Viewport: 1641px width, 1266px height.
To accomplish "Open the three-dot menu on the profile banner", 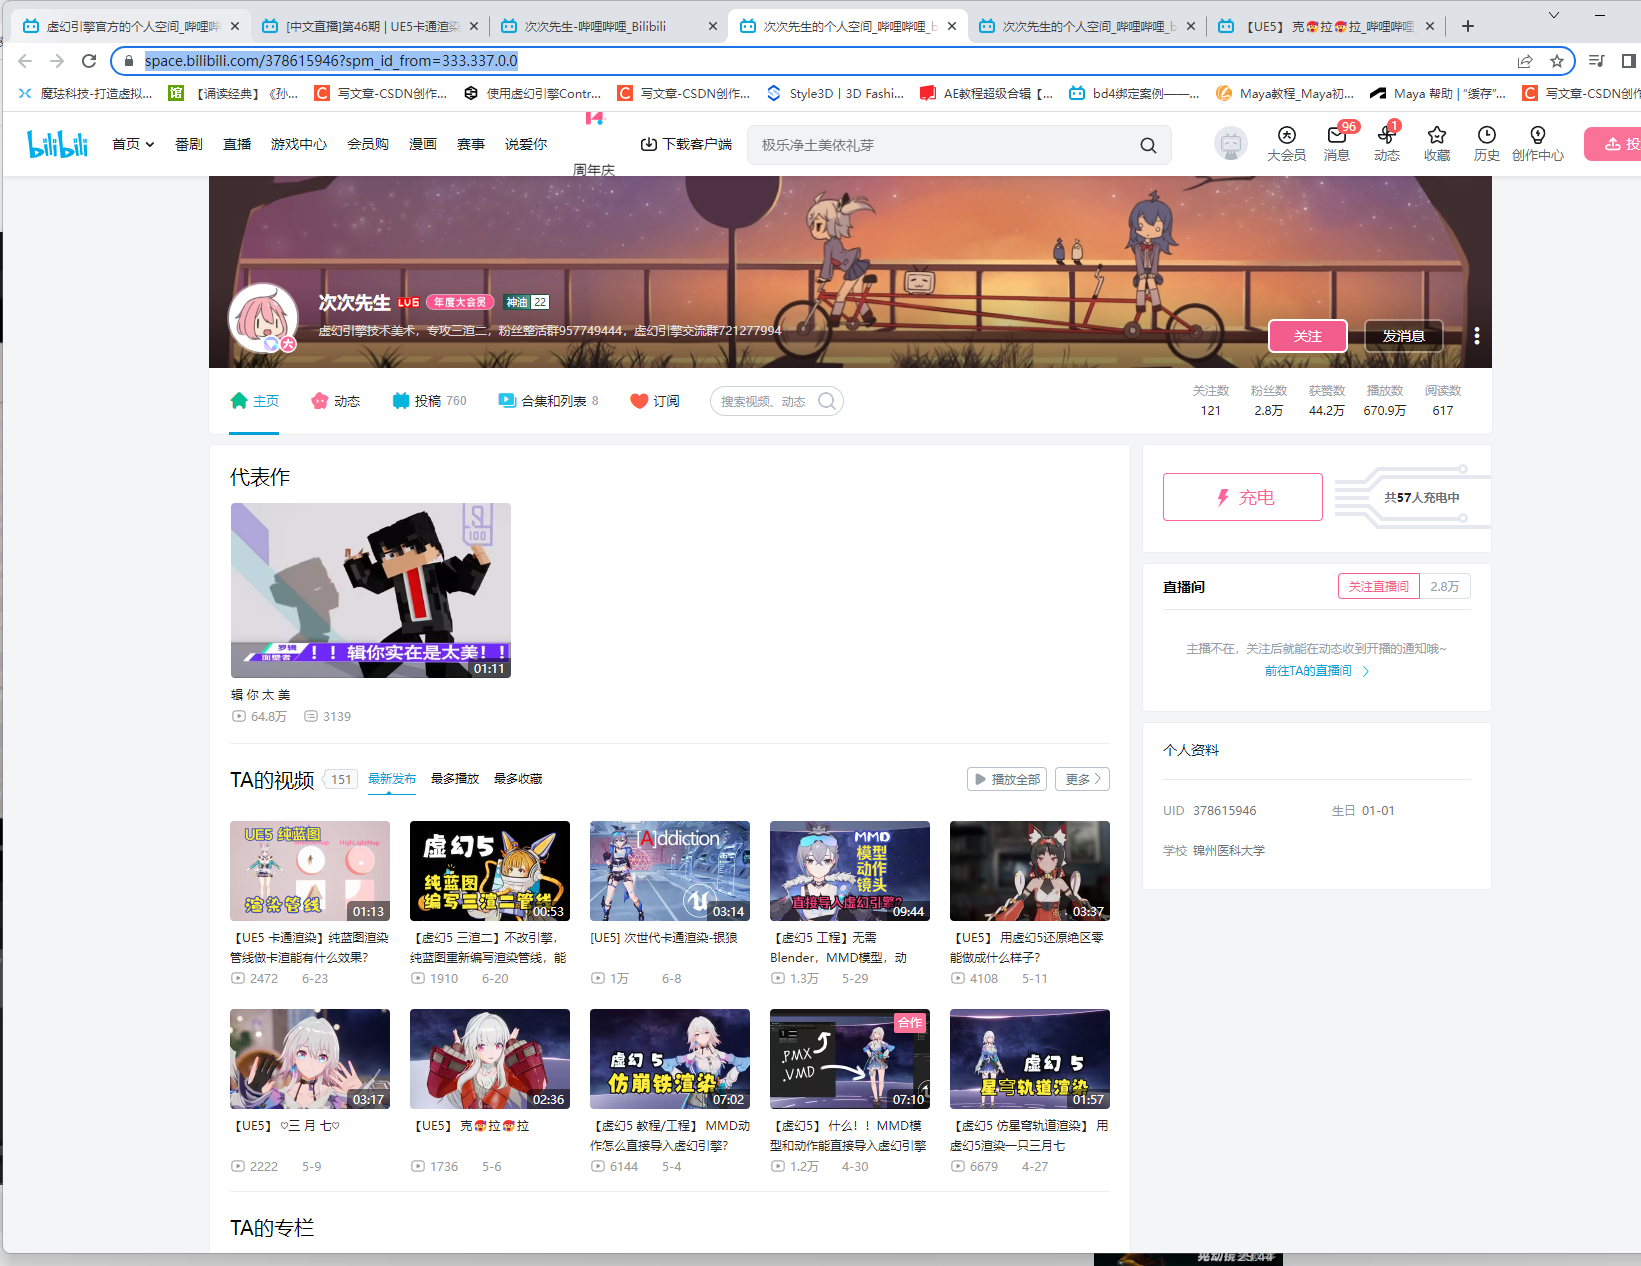I will pyautogui.click(x=1477, y=335).
